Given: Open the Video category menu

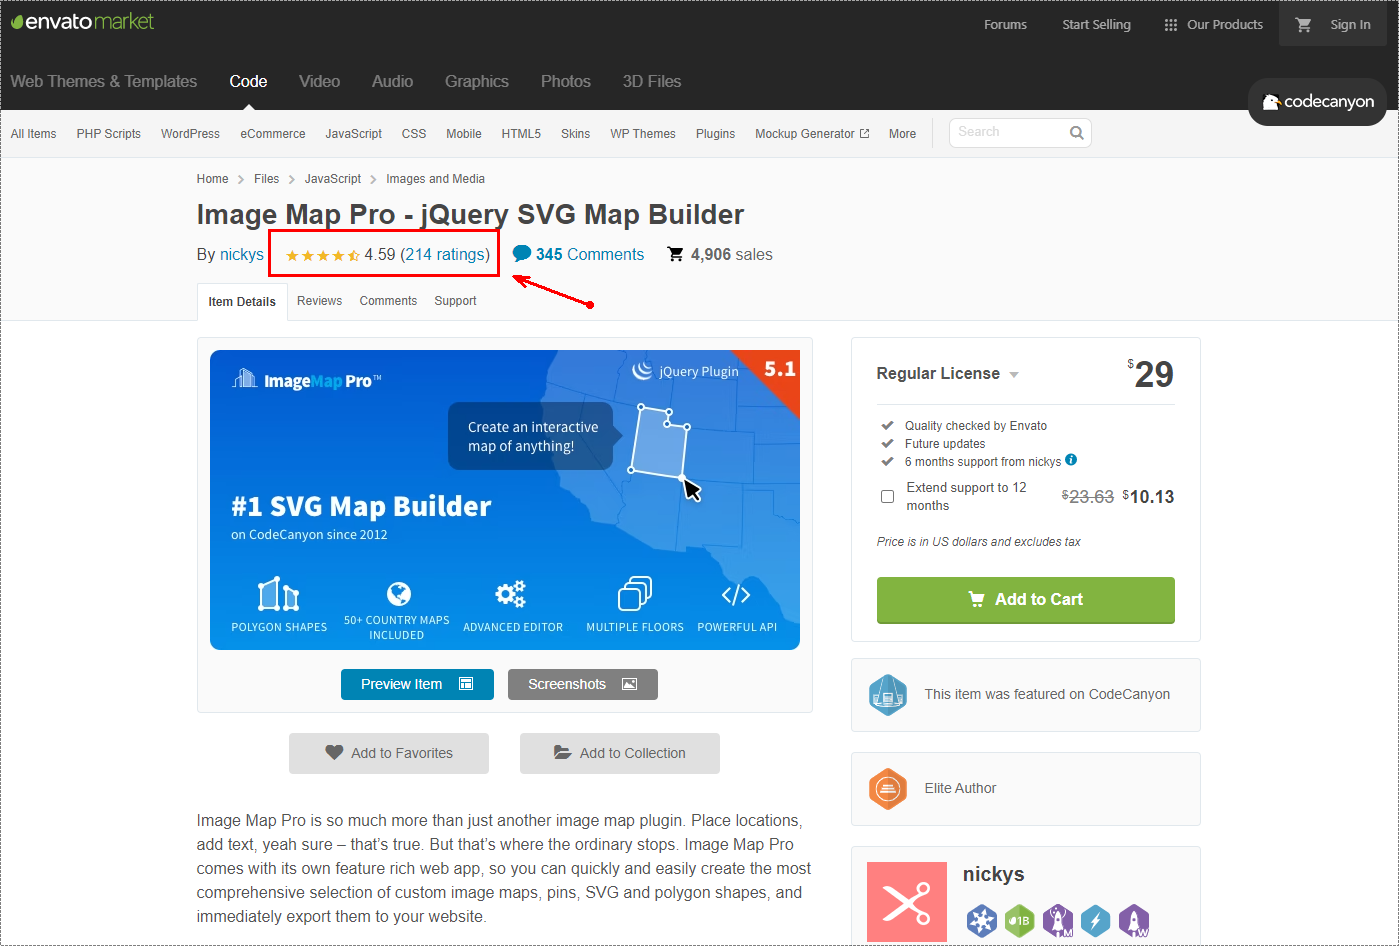Looking at the screenshot, I should (319, 82).
